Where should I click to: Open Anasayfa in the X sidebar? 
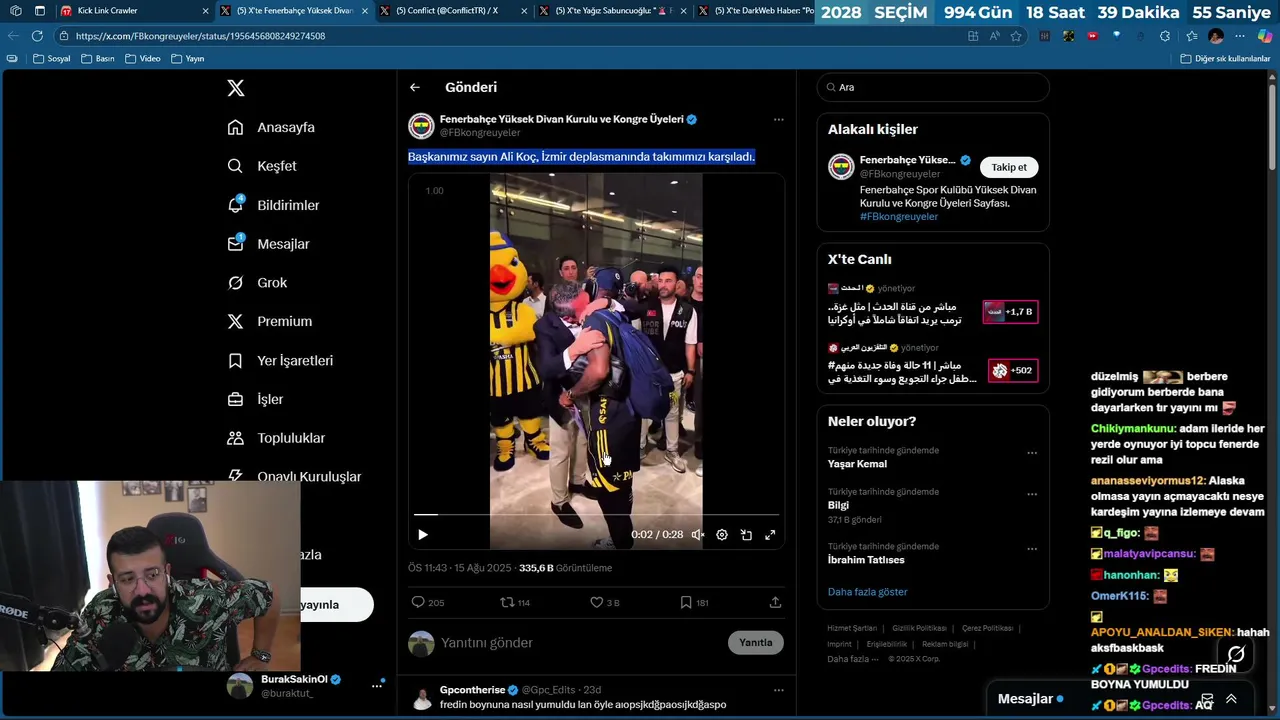(272, 127)
